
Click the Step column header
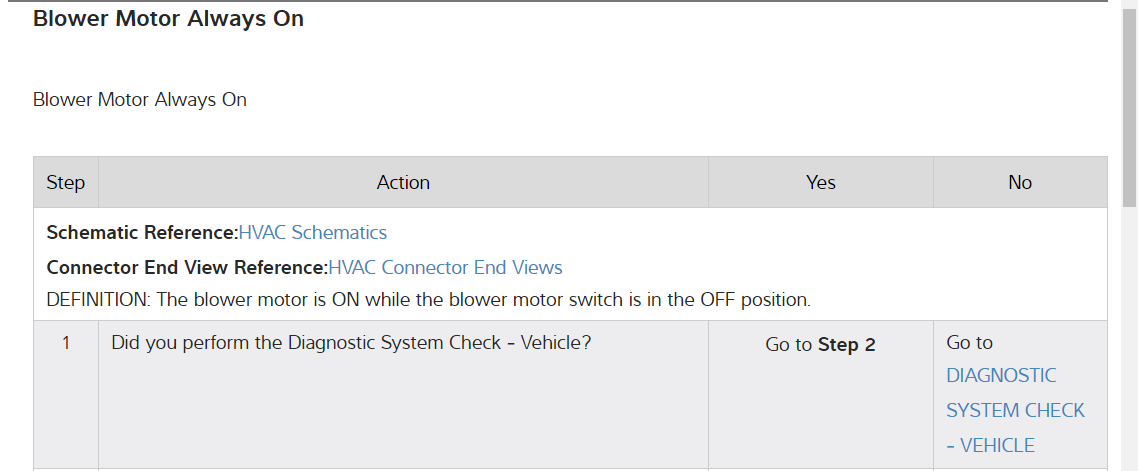coord(66,183)
